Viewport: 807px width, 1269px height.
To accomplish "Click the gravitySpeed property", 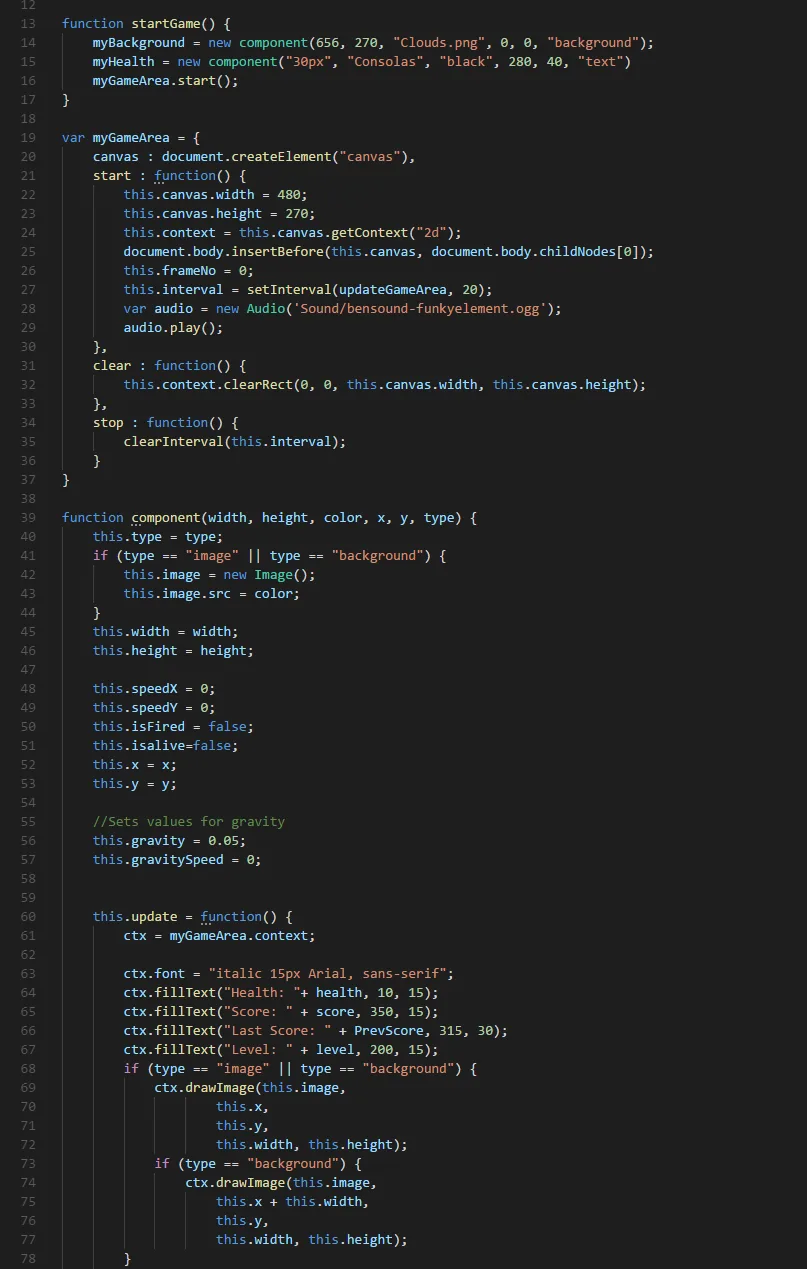I will point(178,859).
